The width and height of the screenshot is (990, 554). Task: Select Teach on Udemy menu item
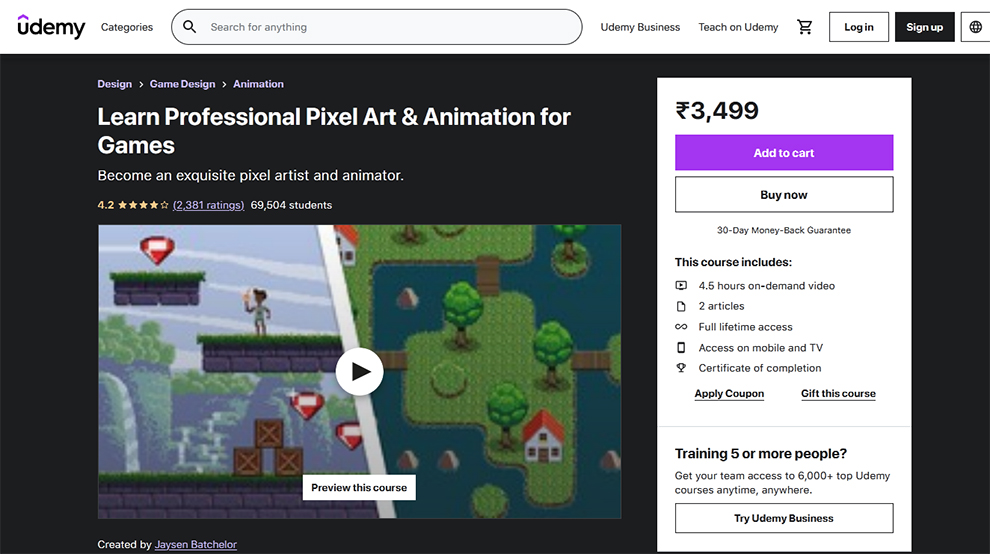[x=738, y=27]
